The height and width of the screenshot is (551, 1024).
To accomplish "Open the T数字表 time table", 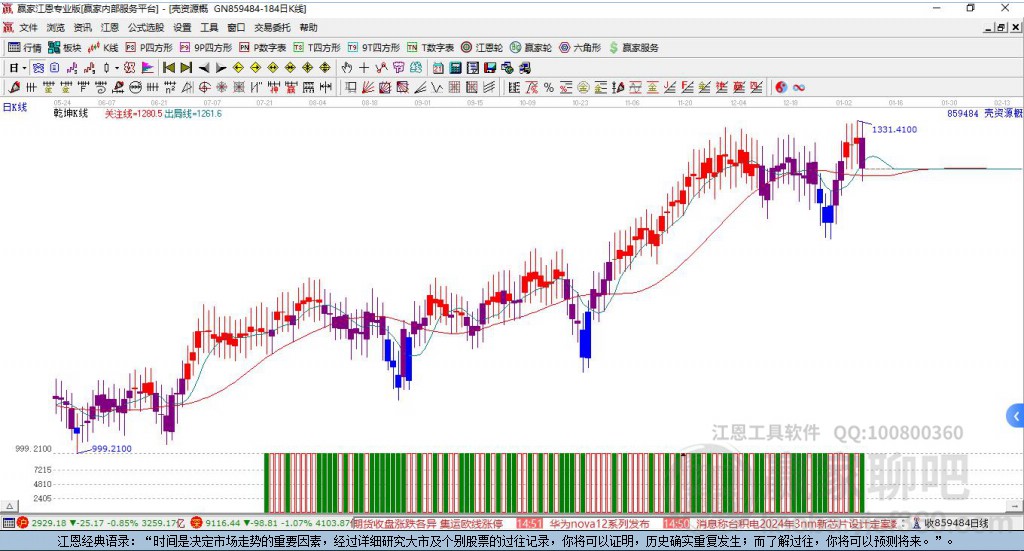I will pyautogui.click(x=430, y=48).
